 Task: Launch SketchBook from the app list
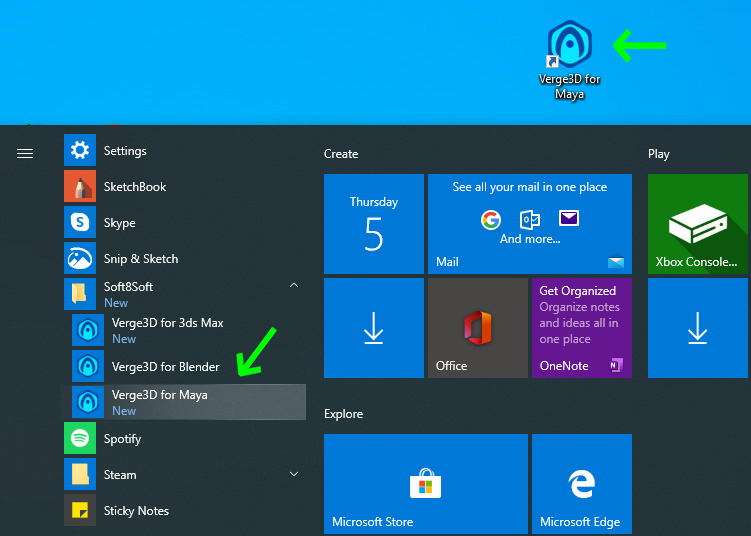pyautogui.click(x=80, y=186)
